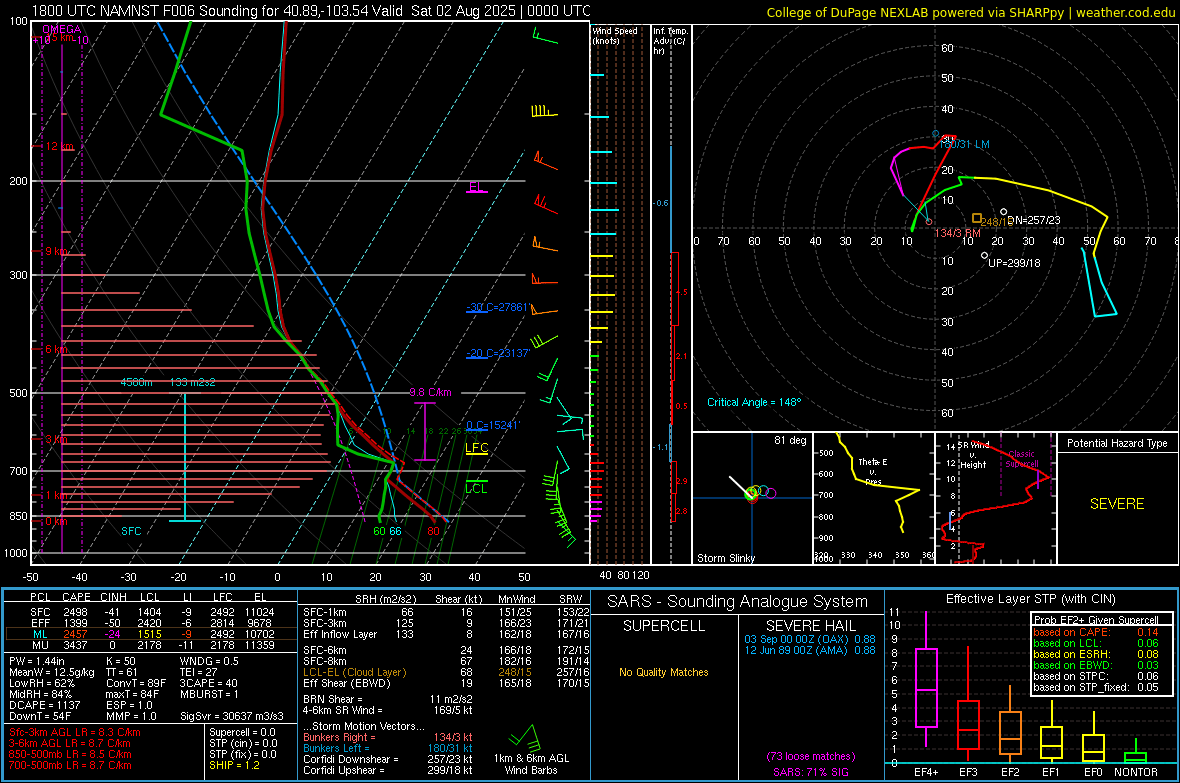Select the 'Eff Shear (EBWD)' row
Viewport: 1180px width, 783px height.
446,683
